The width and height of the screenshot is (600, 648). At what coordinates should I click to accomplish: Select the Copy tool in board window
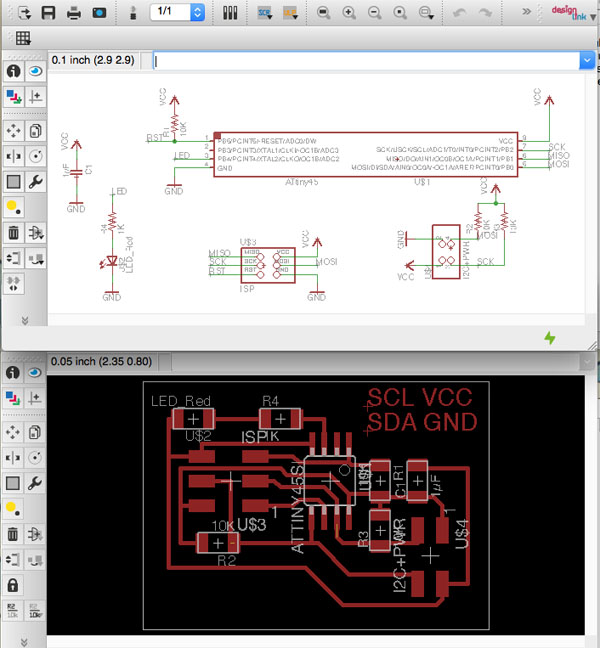35,432
